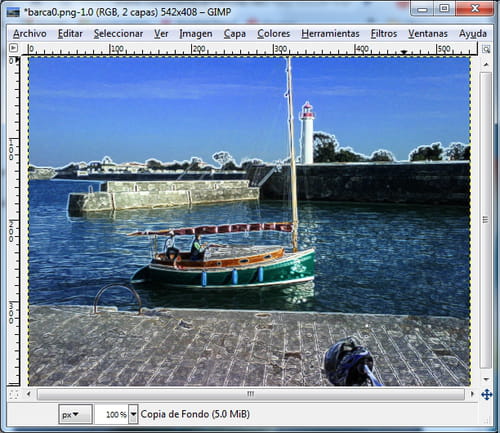The height and width of the screenshot is (433, 500).
Task: Click the down arrow of vertical scrollbar
Action: pyautogui.click(x=486, y=379)
